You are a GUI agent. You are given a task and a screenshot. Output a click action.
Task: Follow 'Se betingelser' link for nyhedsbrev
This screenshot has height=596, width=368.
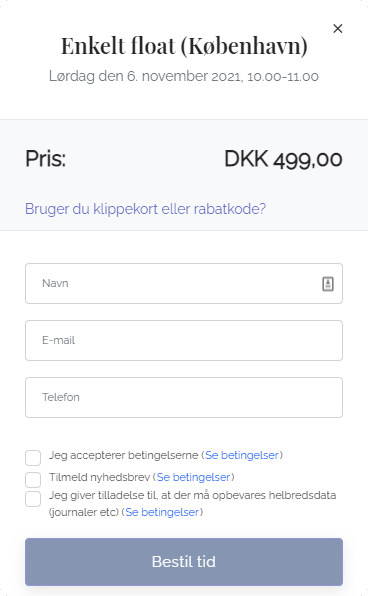194,477
